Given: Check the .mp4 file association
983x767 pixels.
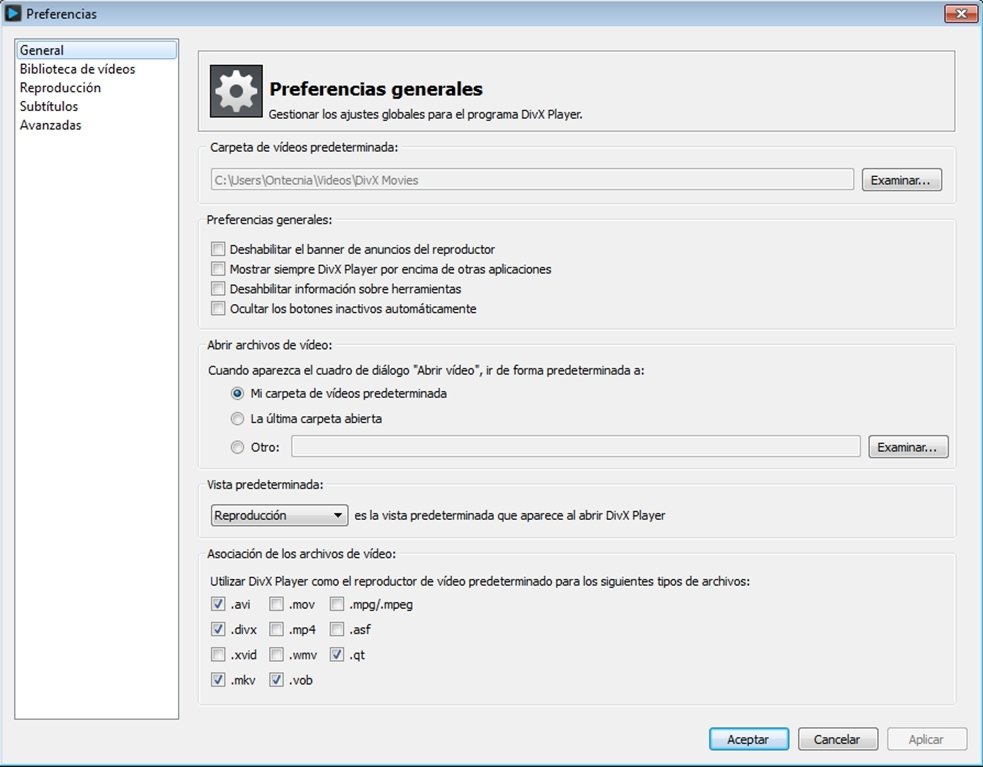Looking at the screenshot, I should [276, 629].
